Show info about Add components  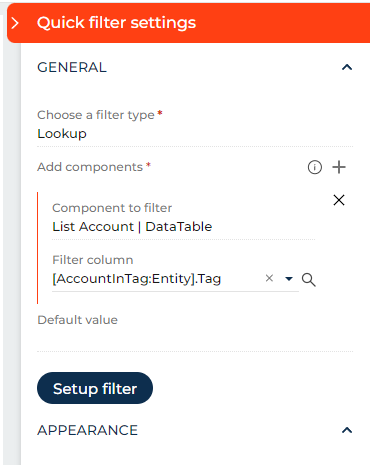pyautogui.click(x=315, y=167)
